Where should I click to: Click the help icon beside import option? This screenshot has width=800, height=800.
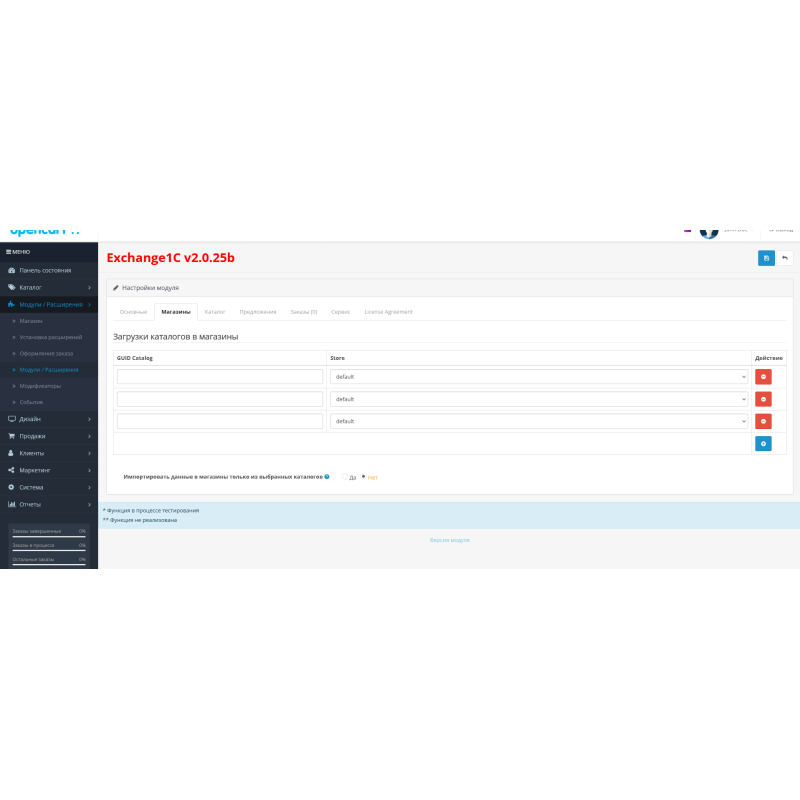pos(327,477)
